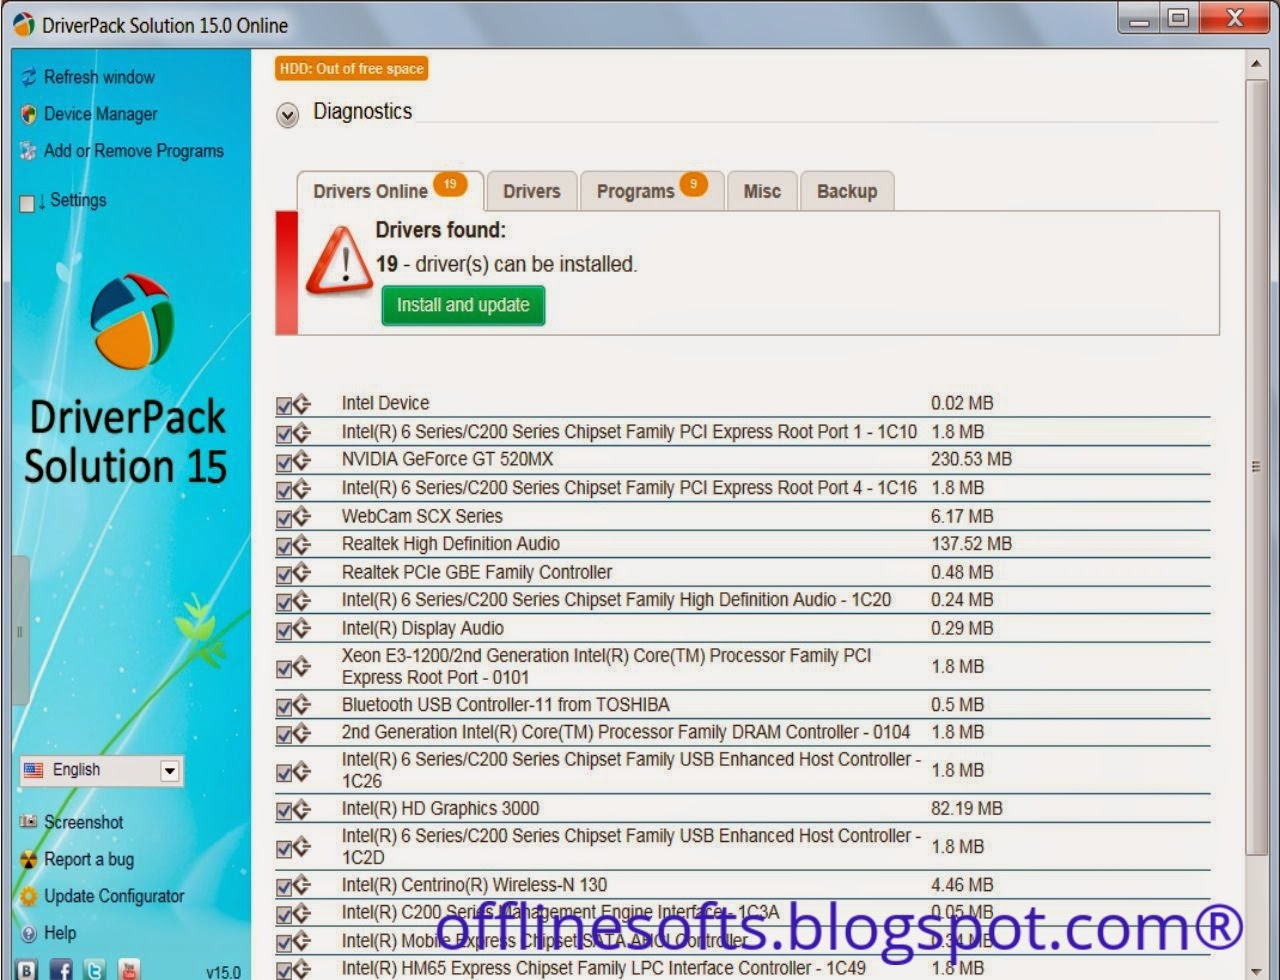Screen dimensions: 1280x980
Task: Click arrow icon beside NVIDIA GeForce GT 520MX
Action: (303, 460)
